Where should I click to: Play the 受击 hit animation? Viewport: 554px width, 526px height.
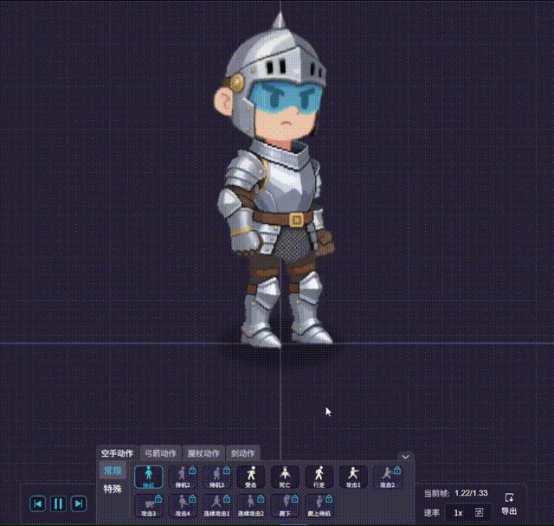tap(251, 477)
